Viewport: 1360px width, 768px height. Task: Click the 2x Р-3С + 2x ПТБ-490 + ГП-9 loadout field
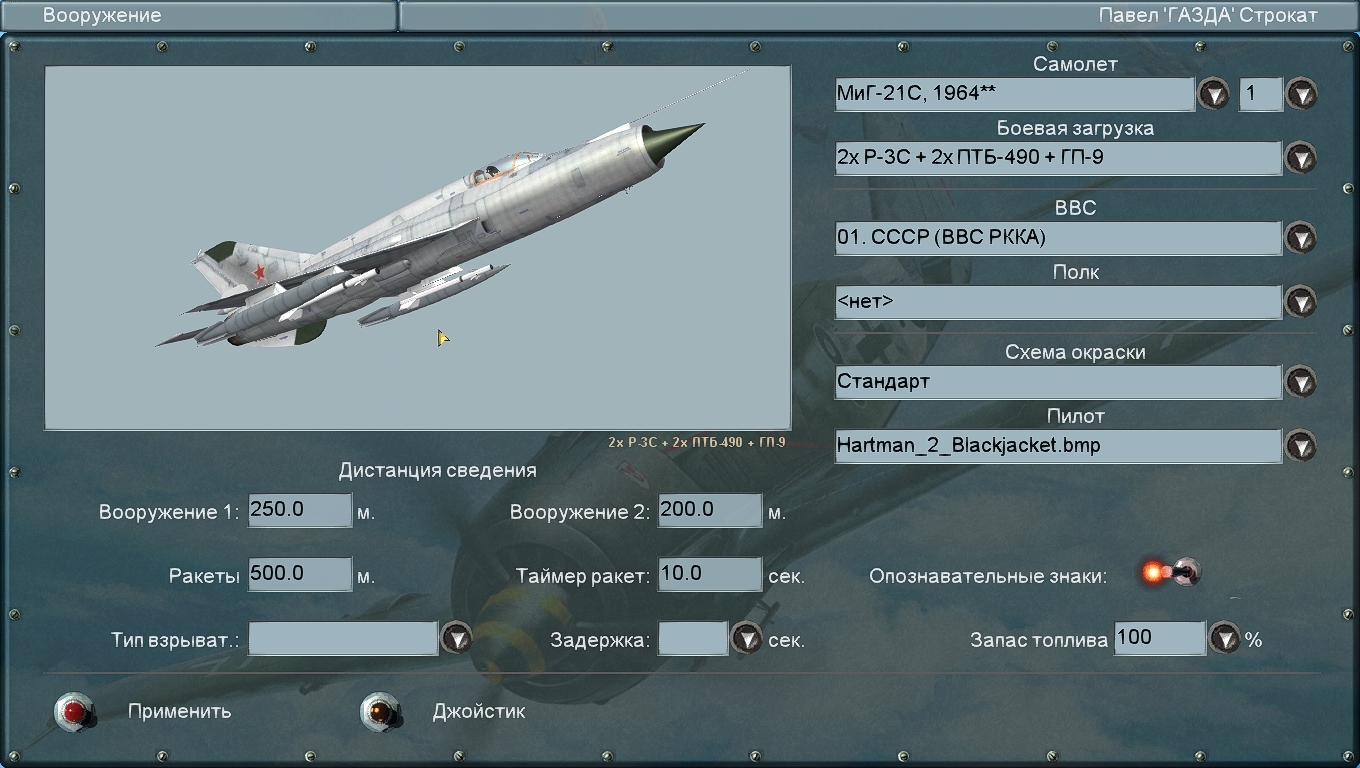coord(1058,158)
